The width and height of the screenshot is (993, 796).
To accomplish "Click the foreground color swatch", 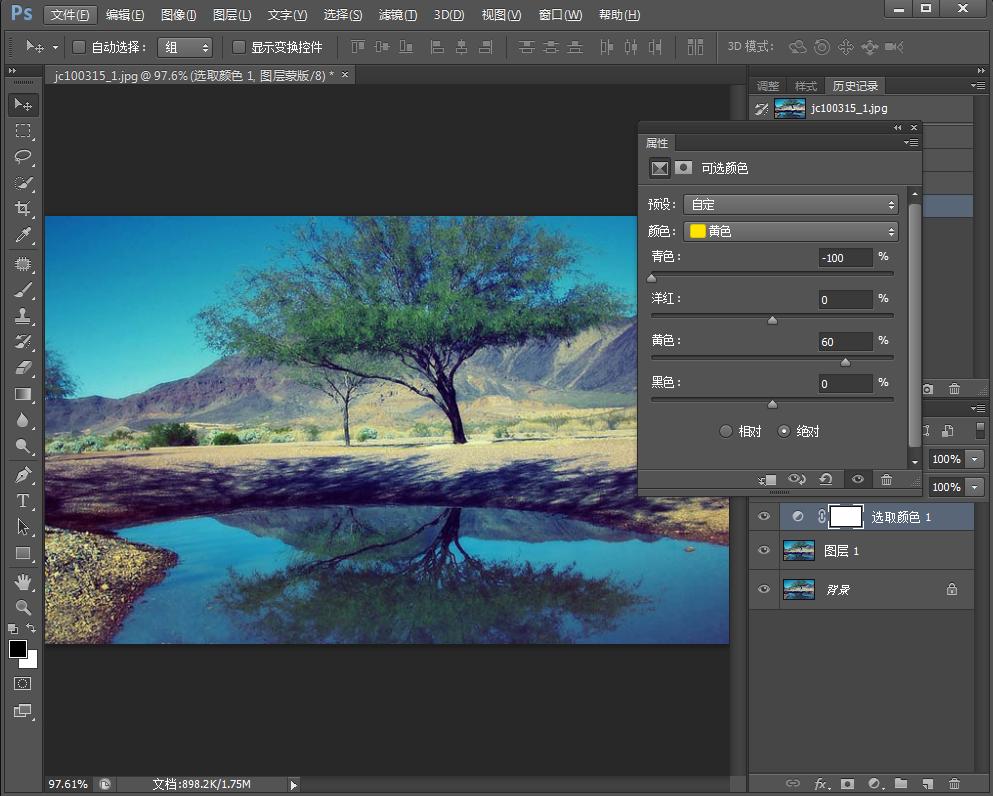I will [x=17, y=648].
